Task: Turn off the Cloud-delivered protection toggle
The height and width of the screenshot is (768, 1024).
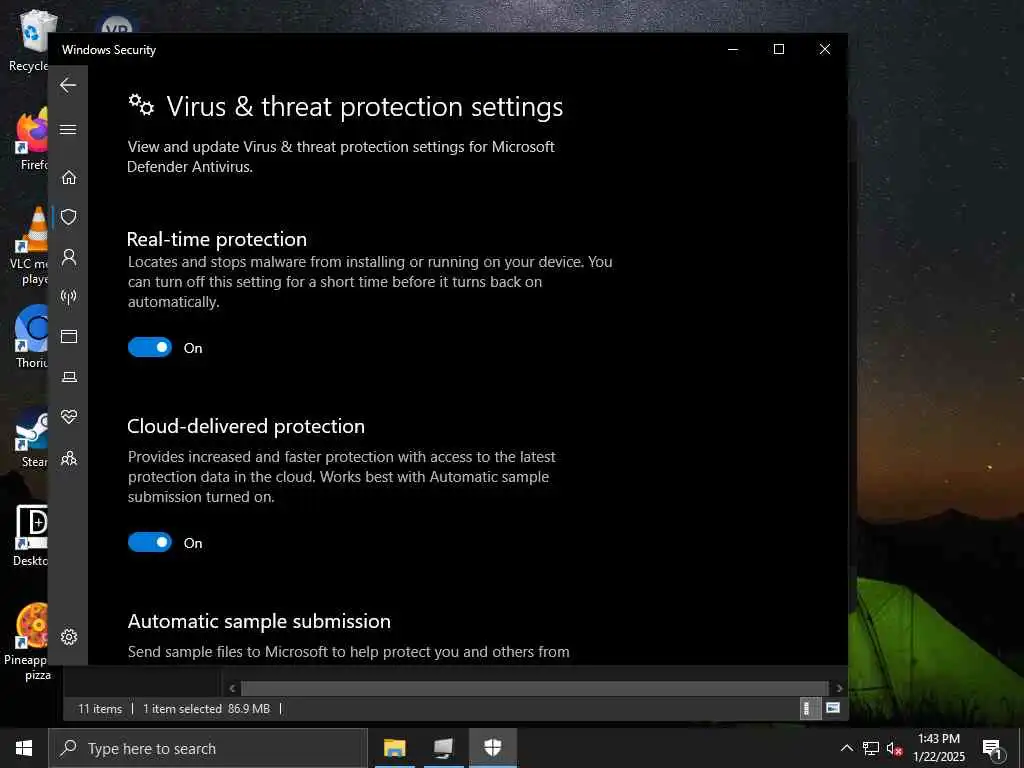Action: click(150, 542)
